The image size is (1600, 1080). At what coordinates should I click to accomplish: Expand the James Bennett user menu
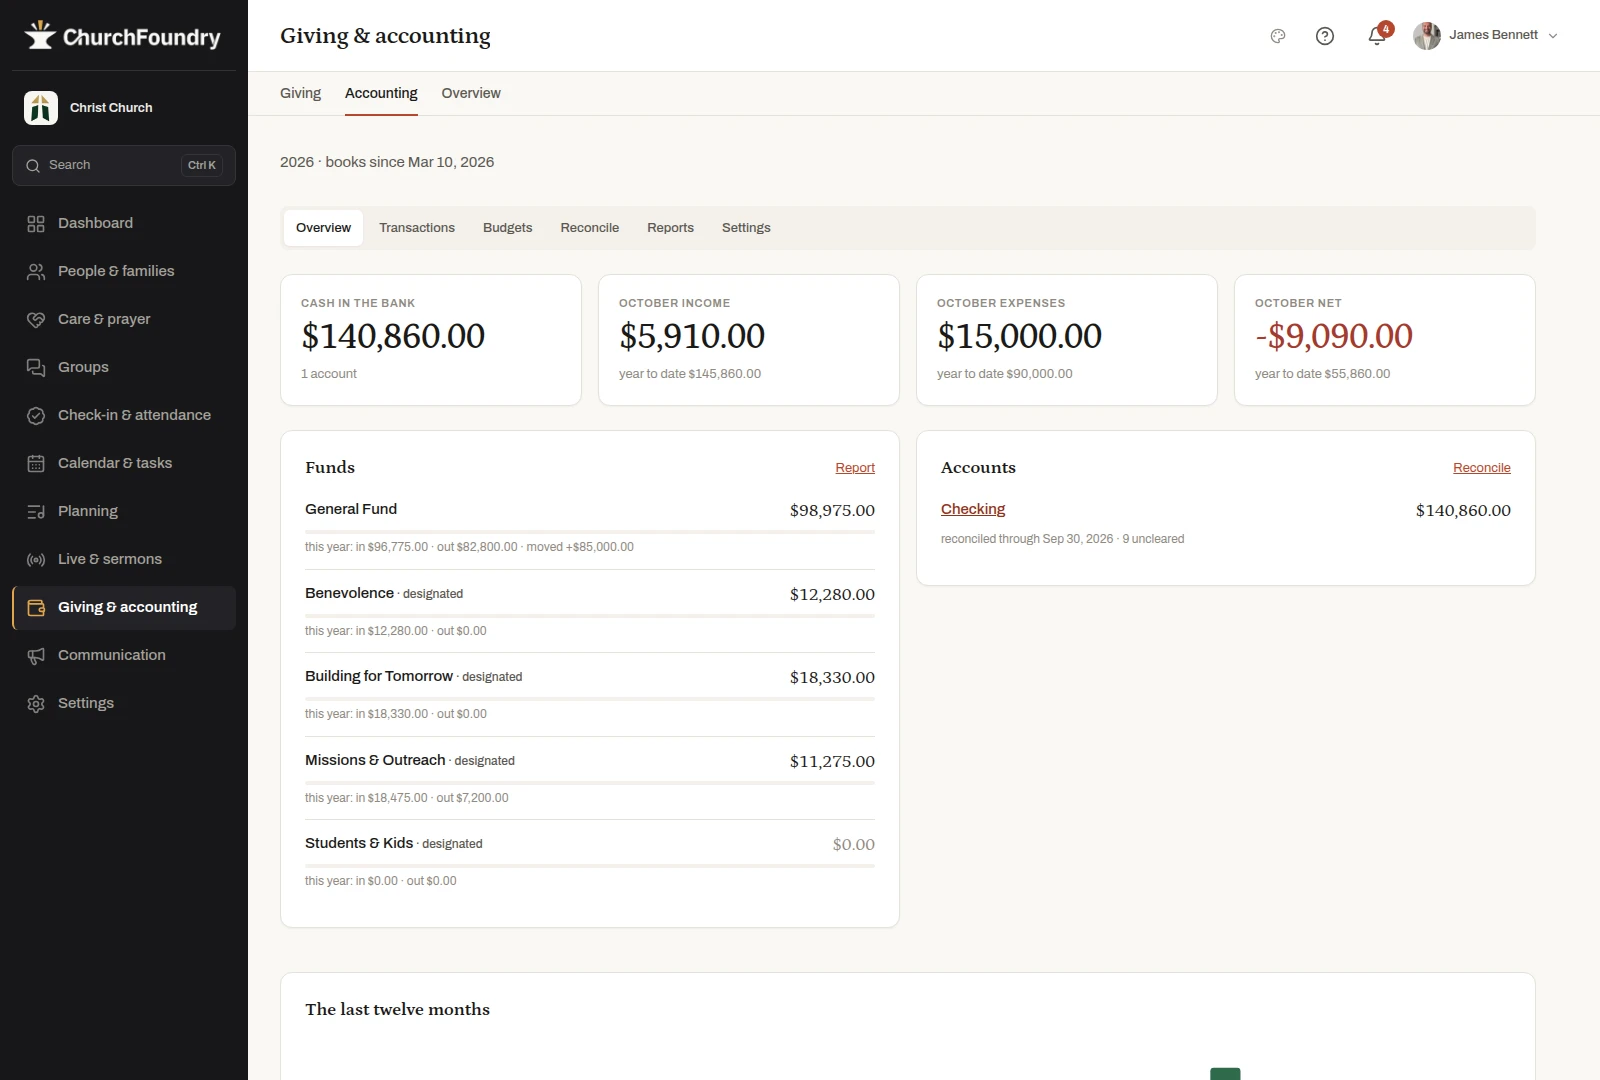pyautogui.click(x=1553, y=36)
